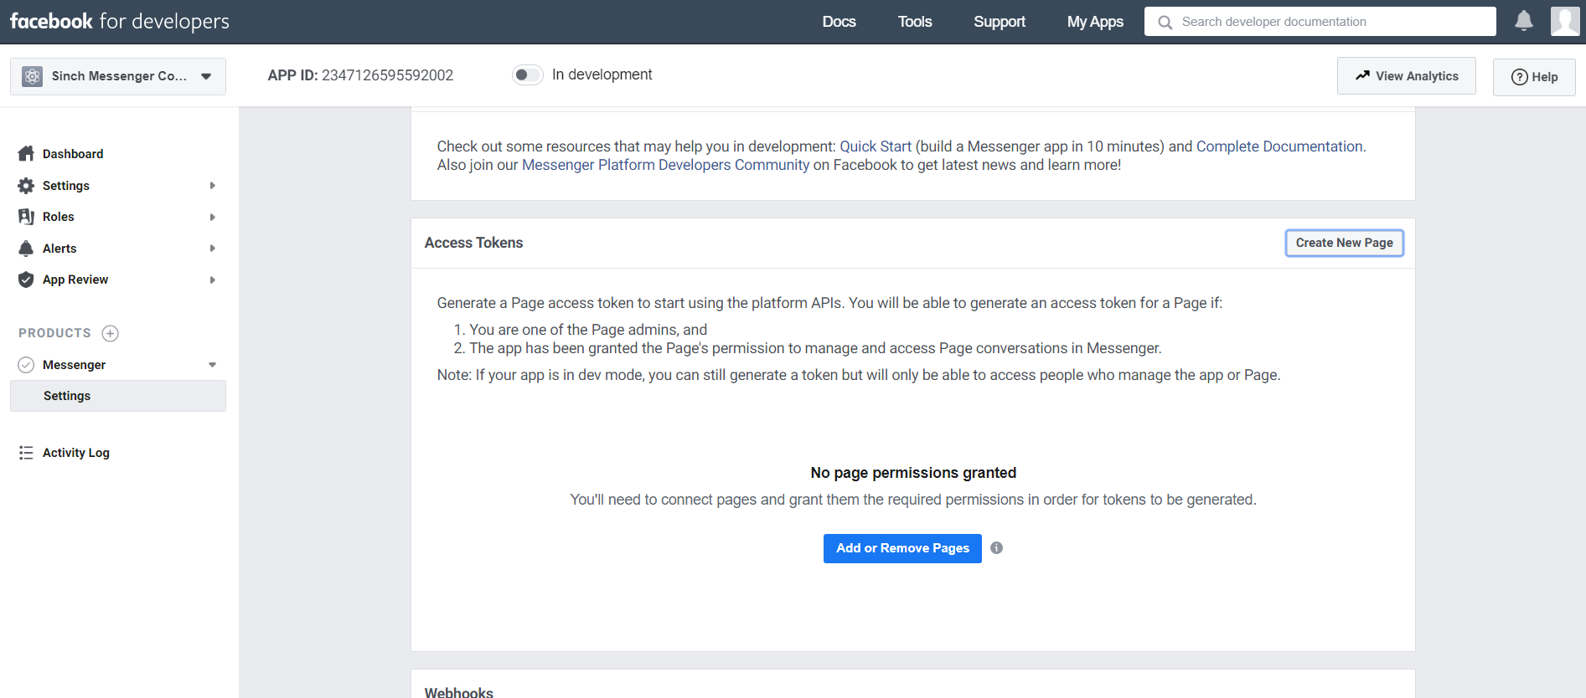
Task: Click the Sinch Messenger app icon
Action: [x=32, y=76]
